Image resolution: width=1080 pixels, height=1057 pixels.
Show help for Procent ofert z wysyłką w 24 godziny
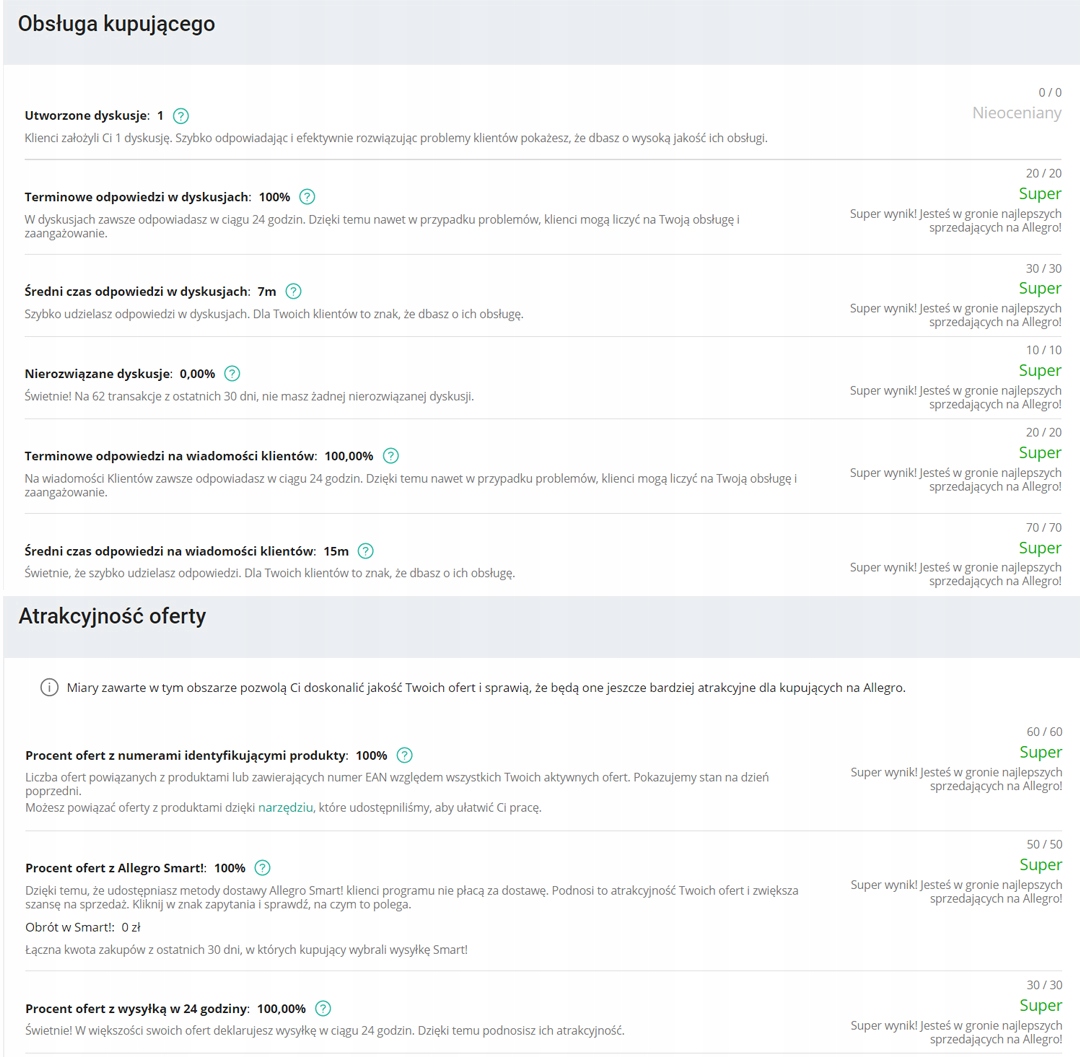click(x=323, y=1009)
